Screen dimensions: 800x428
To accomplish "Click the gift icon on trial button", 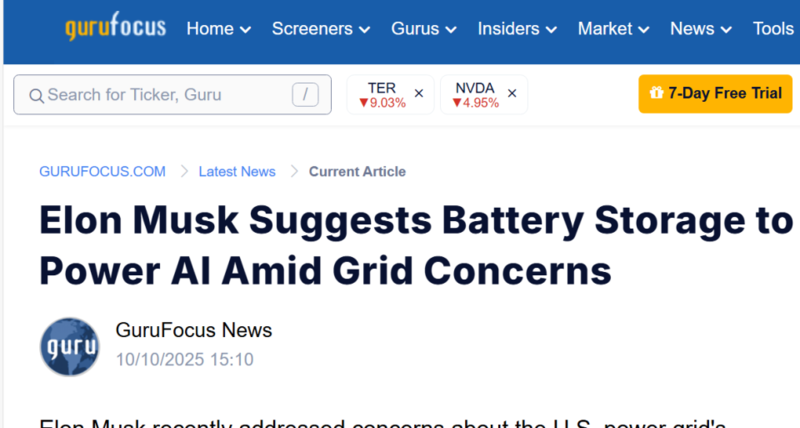I will (656, 94).
